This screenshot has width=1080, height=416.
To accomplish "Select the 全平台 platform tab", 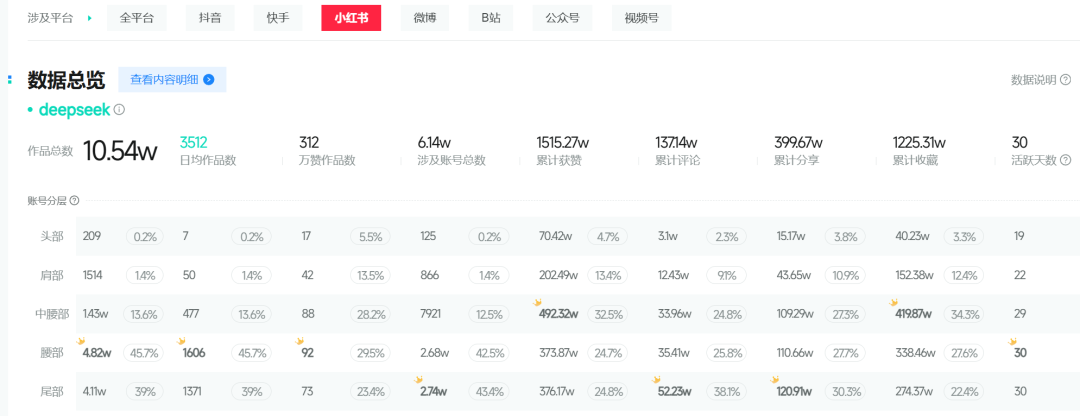I will (x=136, y=19).
